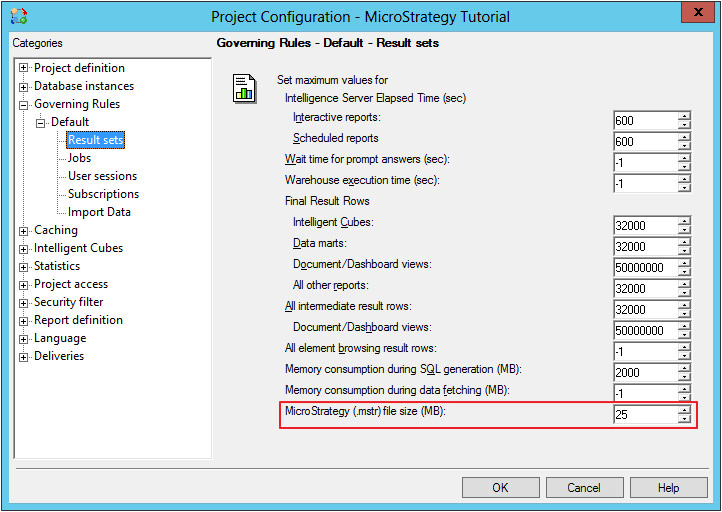Screen dimensions: 722x512
Task: Focus Memory consumption during SQL generation field
Action: [646, 372]
